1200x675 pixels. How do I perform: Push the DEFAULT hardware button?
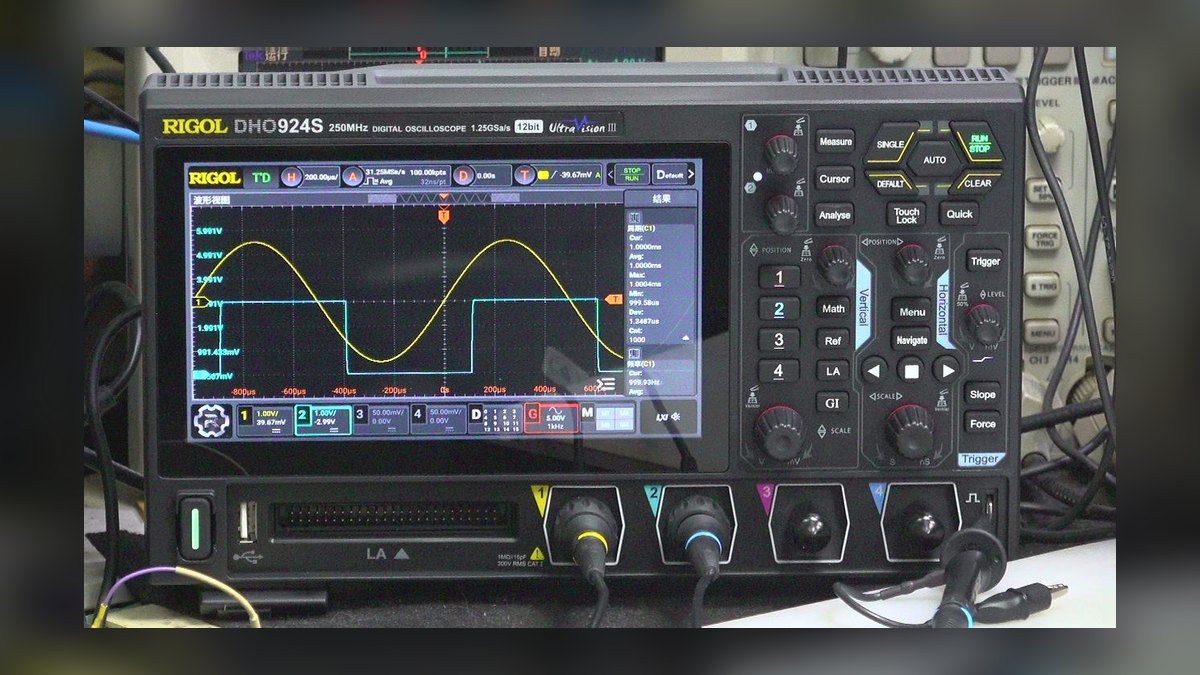click(x=890, y=183)
